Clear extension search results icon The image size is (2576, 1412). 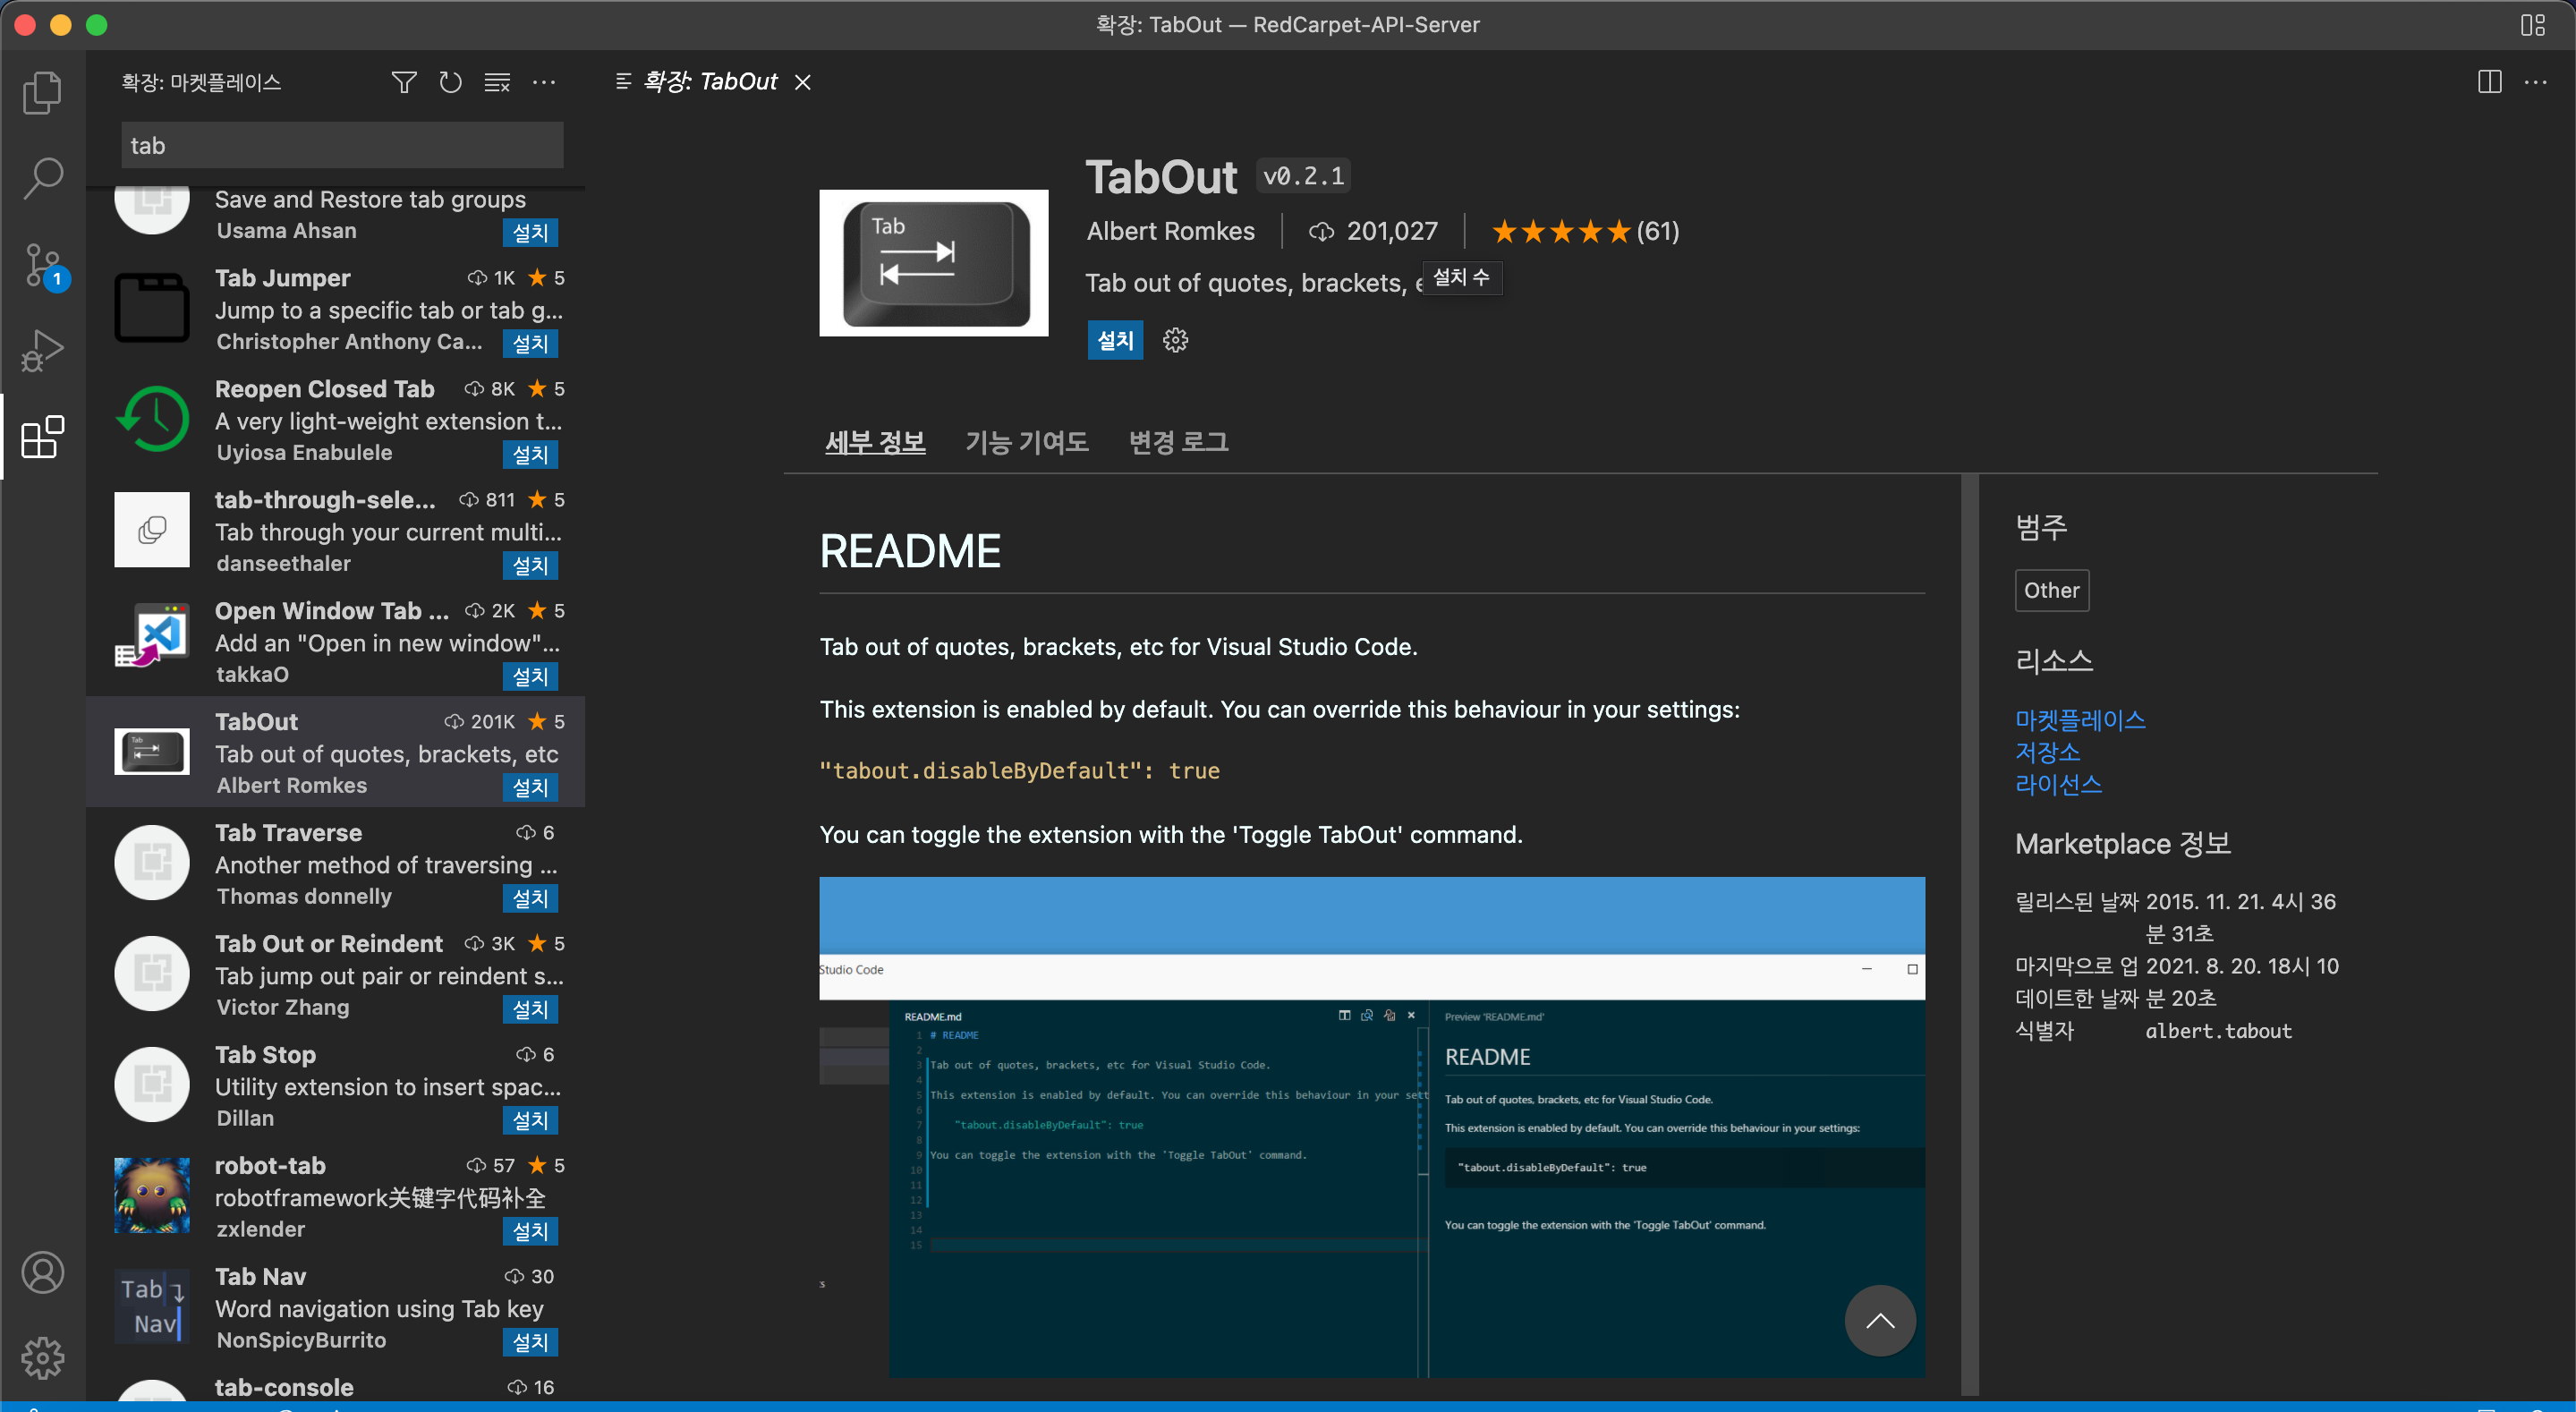pyautogui.click(x=497, y=82)
